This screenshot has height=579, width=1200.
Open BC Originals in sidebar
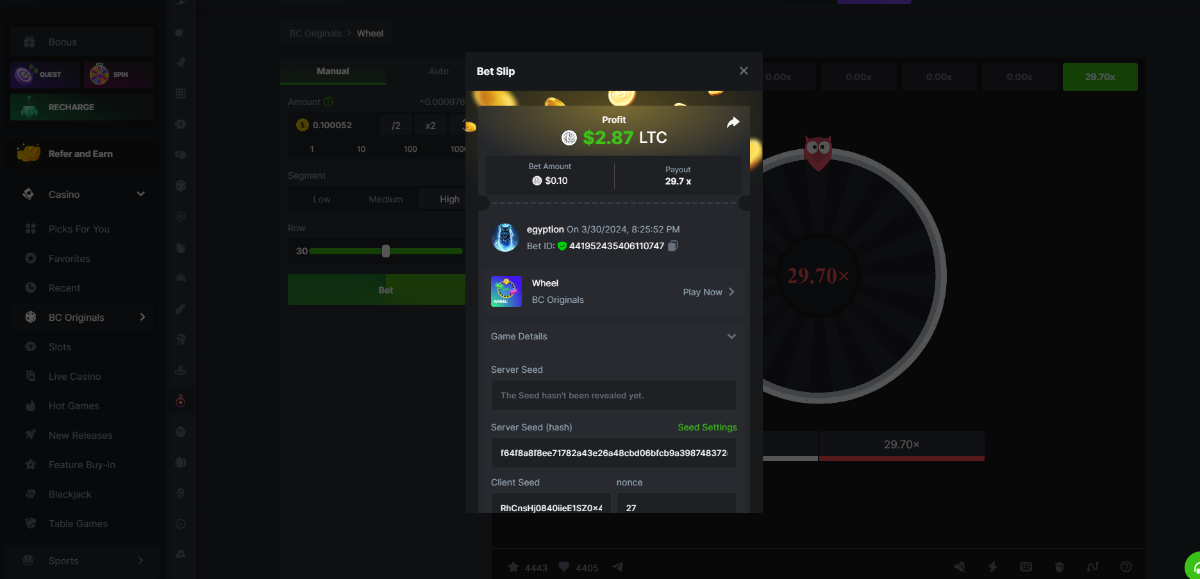click(x=76, y=317)
